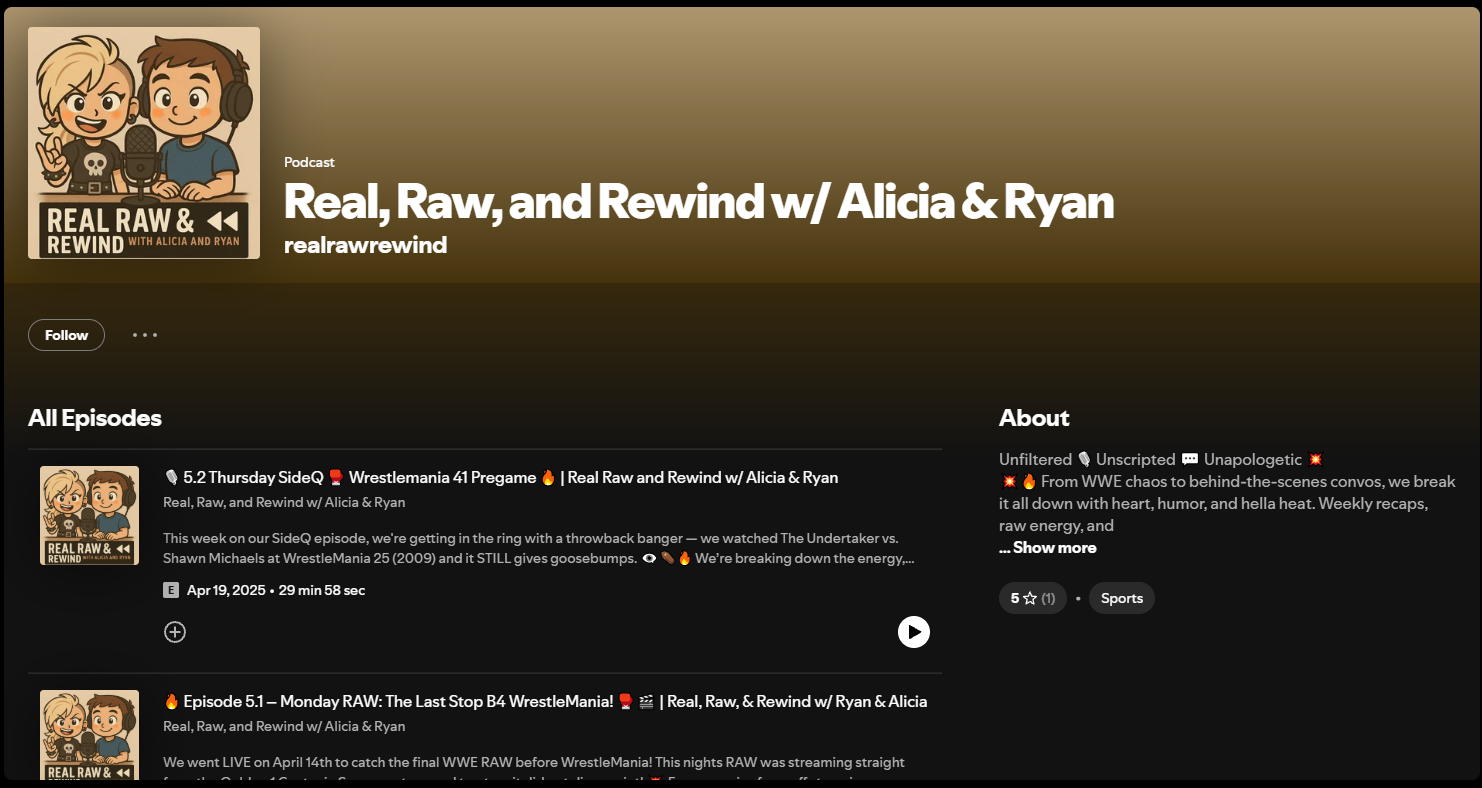1482x788 pixels.
Task: Click the podcast title heading
Action: tap(699, 202)
